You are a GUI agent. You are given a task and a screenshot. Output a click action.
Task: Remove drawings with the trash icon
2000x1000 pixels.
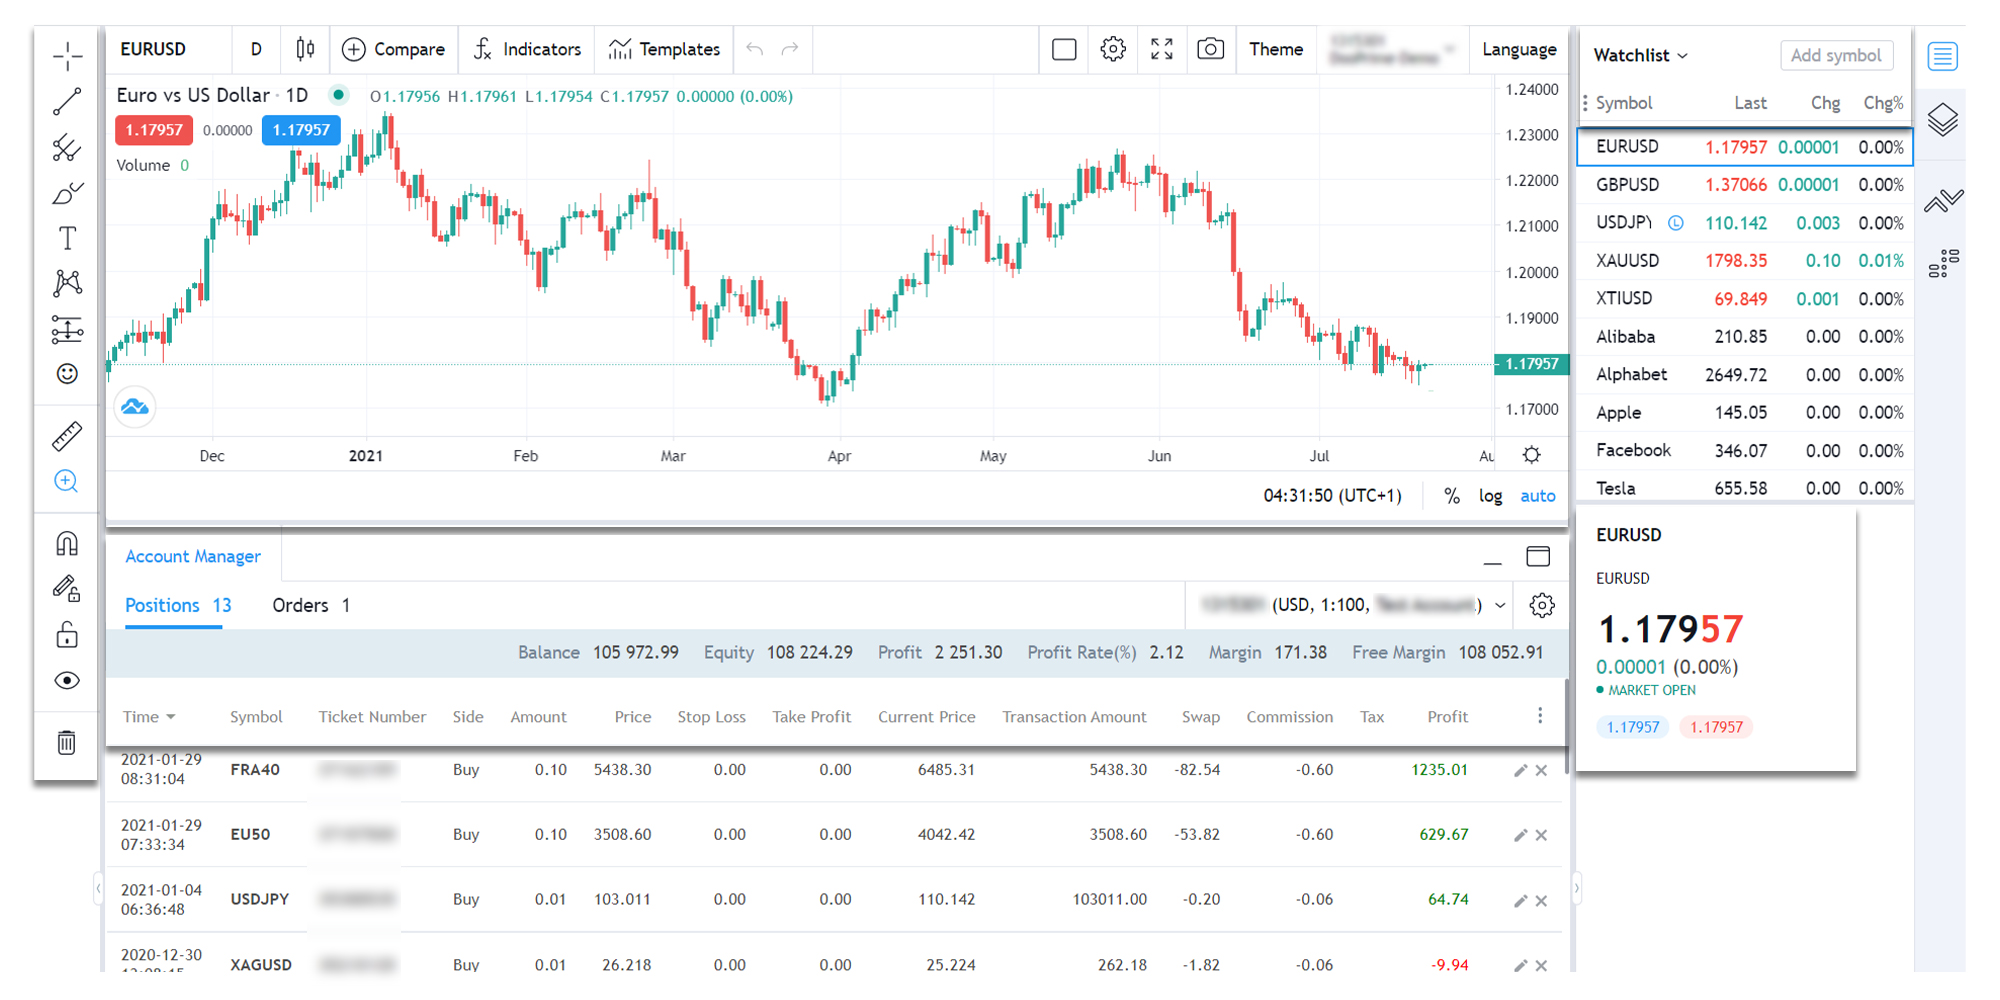67,742
